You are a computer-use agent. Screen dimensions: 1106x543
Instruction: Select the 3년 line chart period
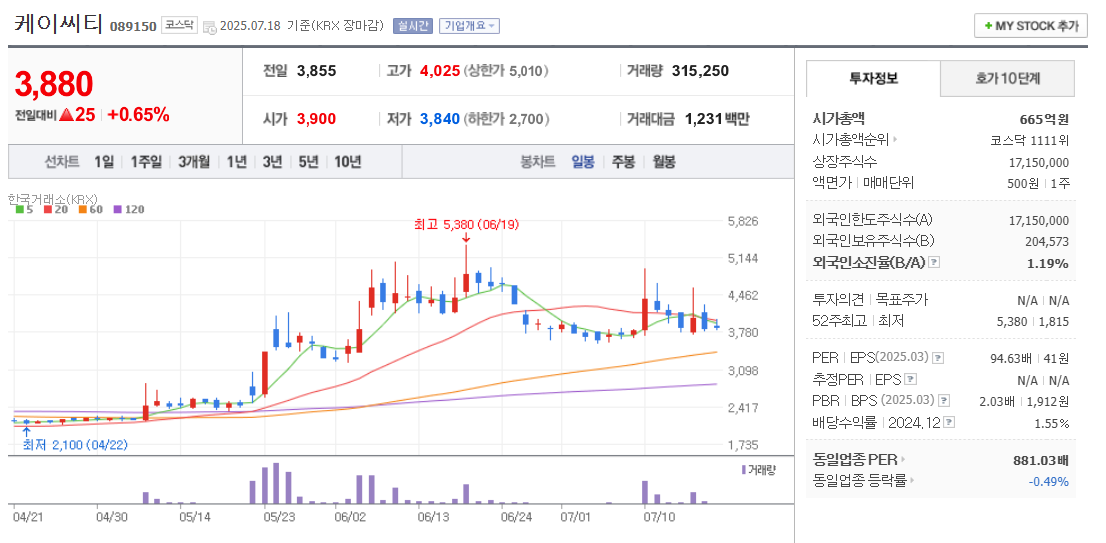tap(272, 161)
